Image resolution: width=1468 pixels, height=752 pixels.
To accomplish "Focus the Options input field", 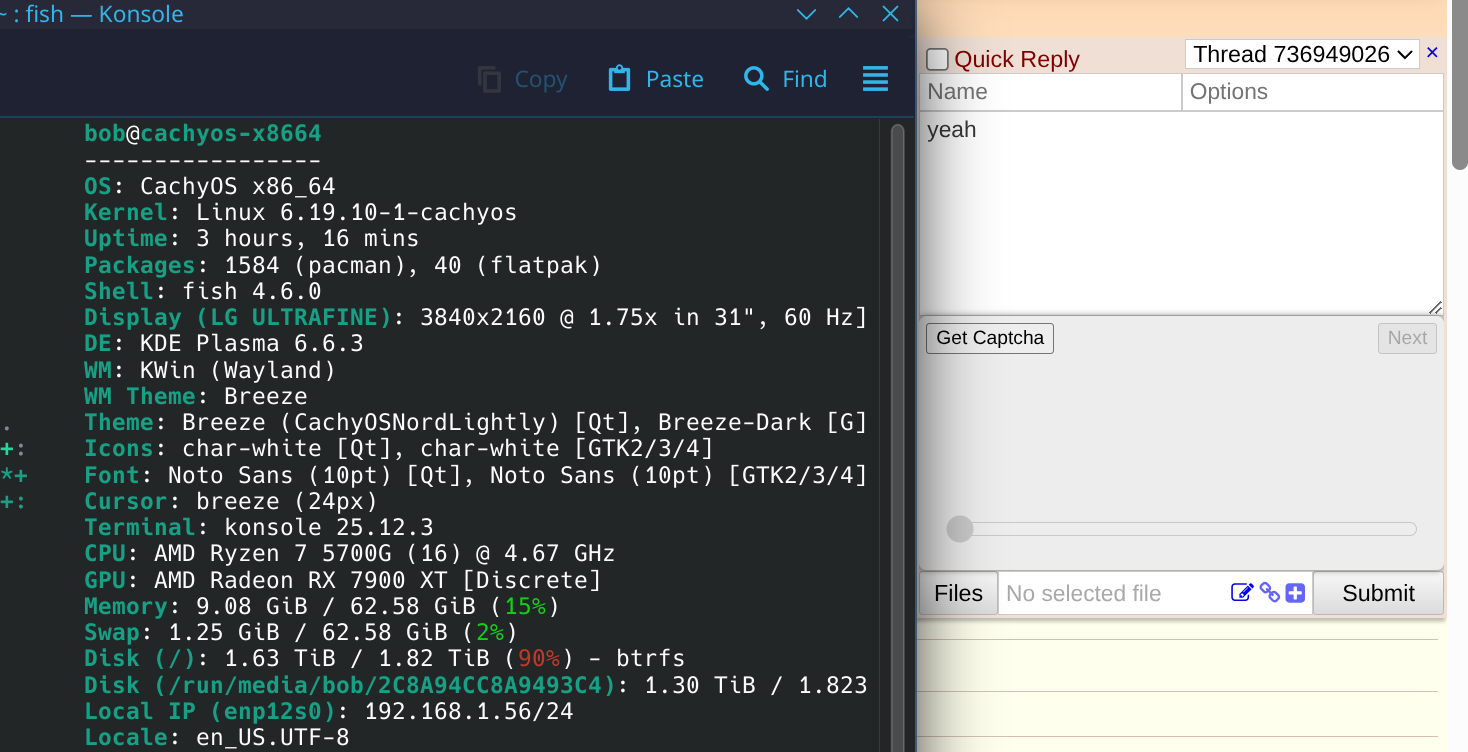I will [x=1313, y=92].
